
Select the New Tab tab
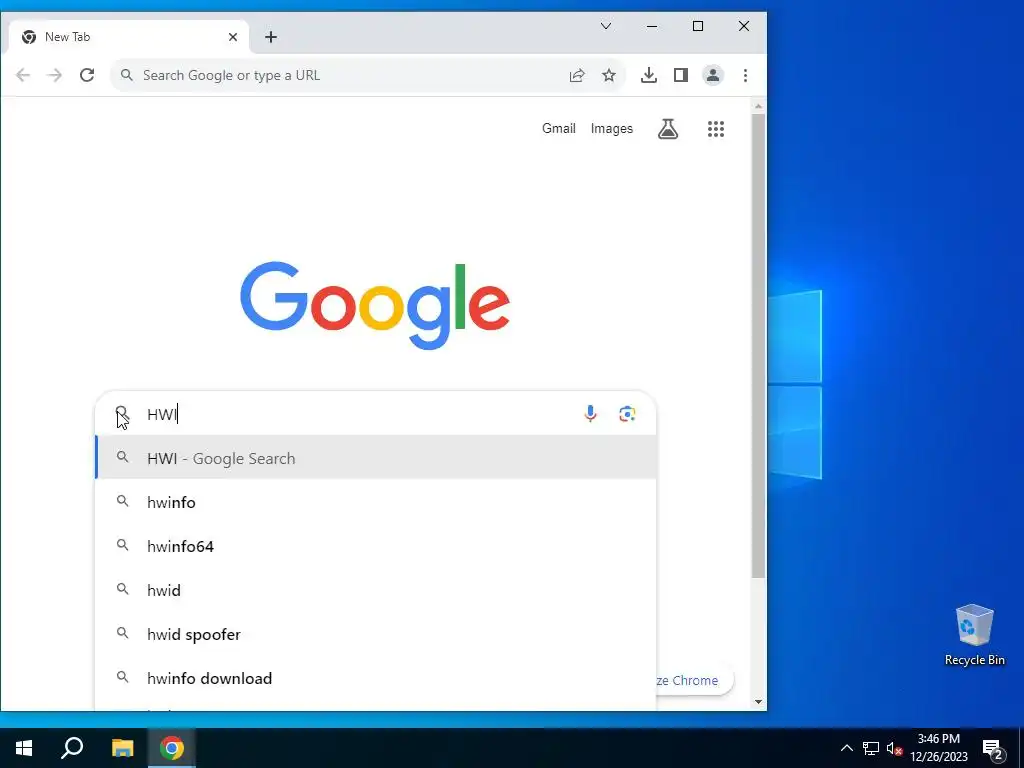(x=128, y=37)
